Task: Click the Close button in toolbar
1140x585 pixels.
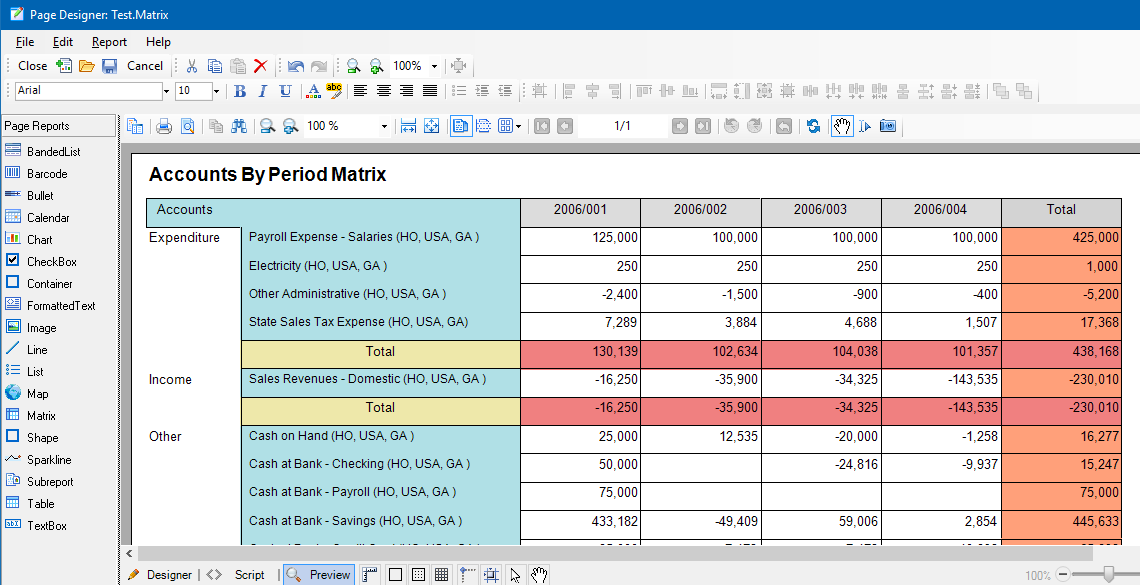Action: 32,66
